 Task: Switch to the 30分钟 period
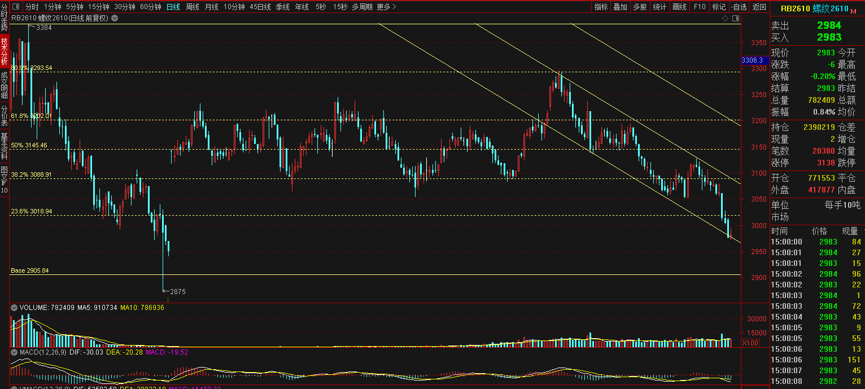[125, 7]
